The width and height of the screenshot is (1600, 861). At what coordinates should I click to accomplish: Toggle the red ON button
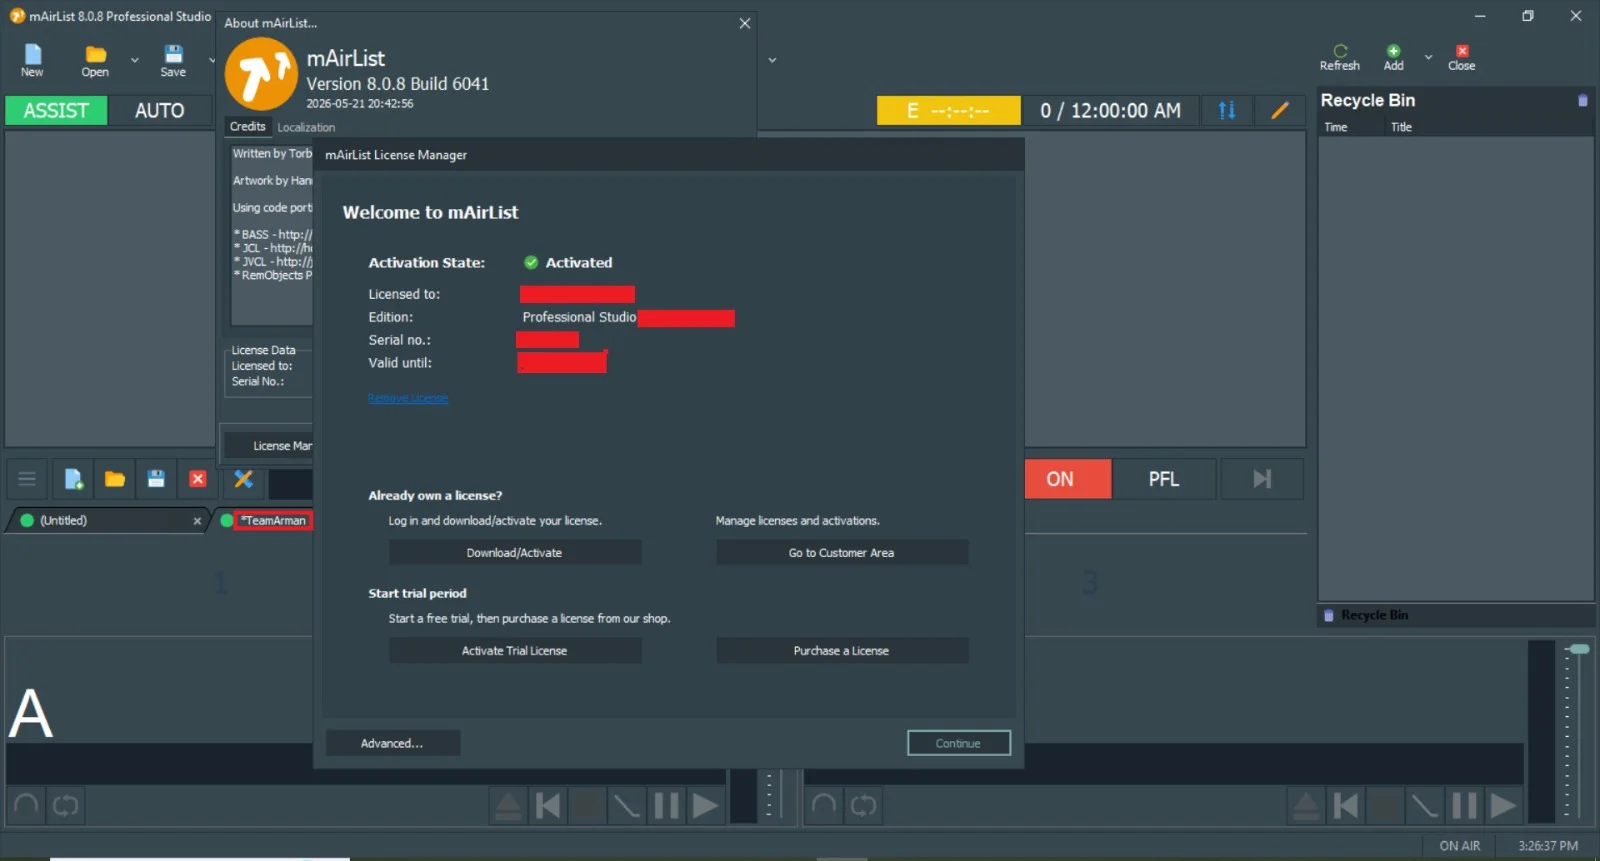[1068, 479]
